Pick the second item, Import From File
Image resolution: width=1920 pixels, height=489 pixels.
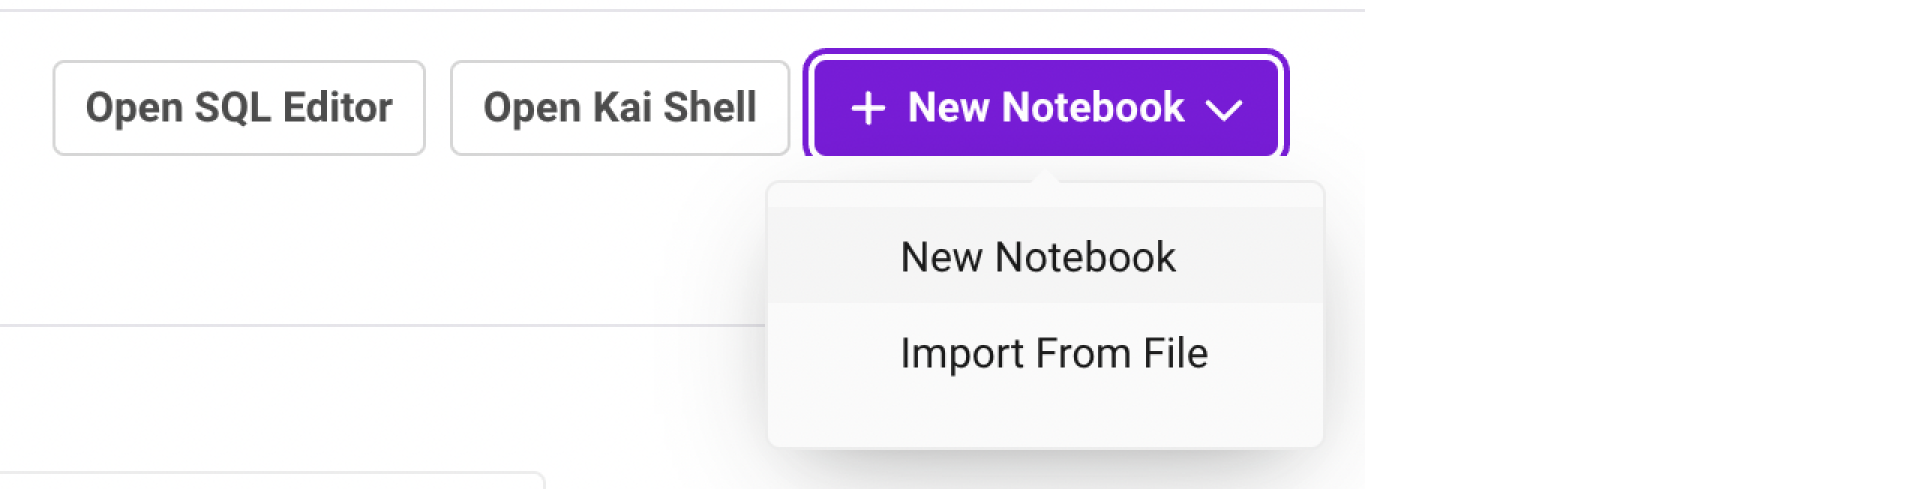[x=1053, y=353]
